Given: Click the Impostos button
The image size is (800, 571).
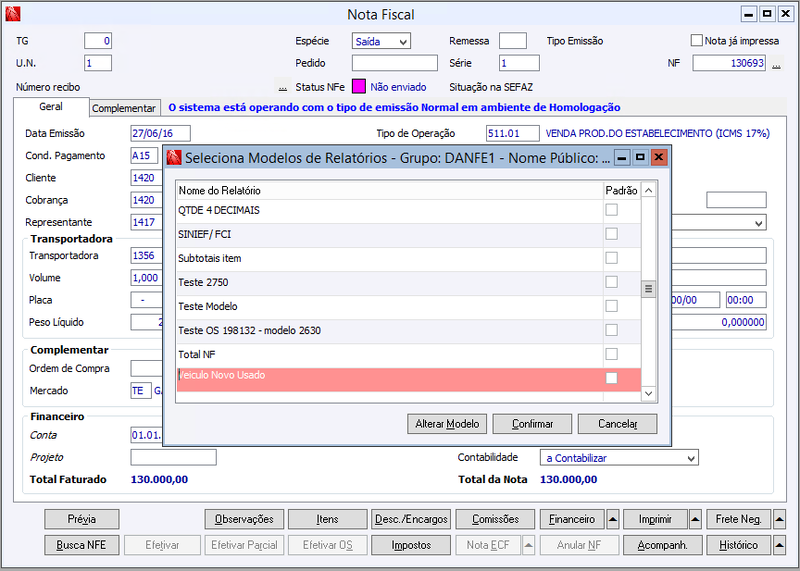Looking at the screenshot, I should pyautogui.click(x=411, y=545).
